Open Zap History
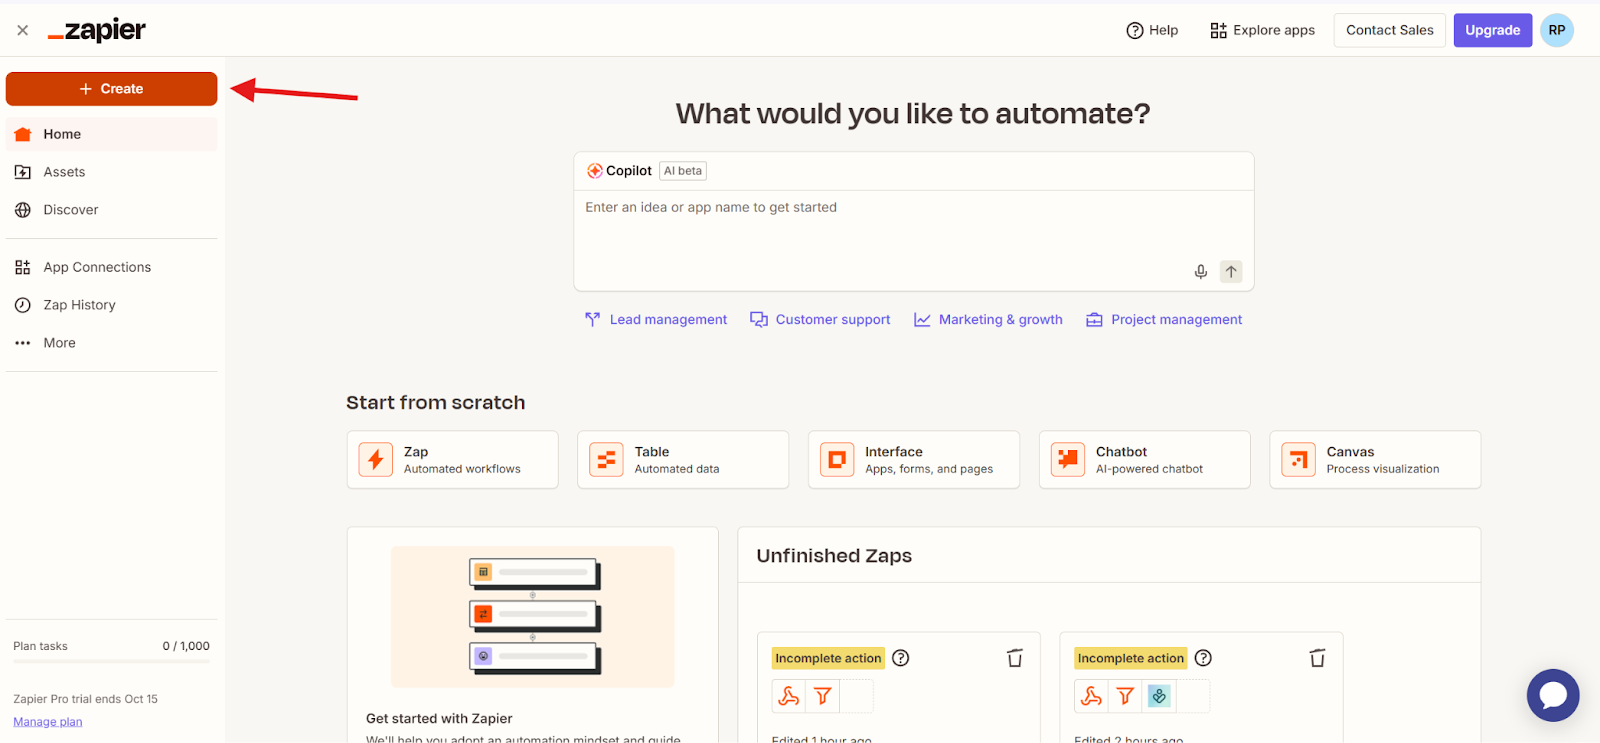 pos(111,305)
